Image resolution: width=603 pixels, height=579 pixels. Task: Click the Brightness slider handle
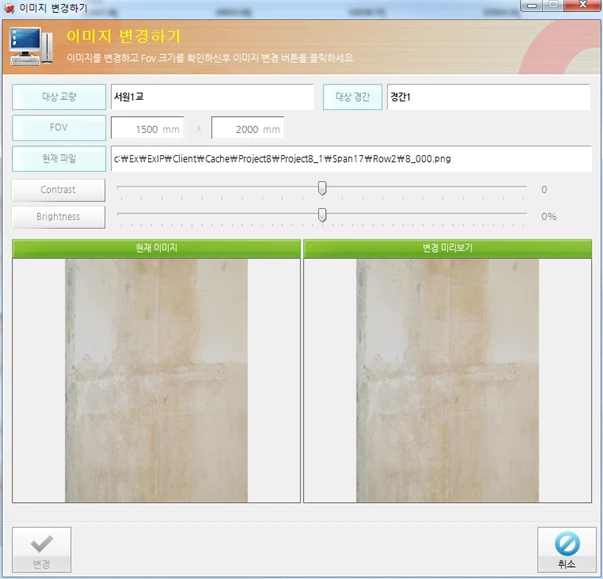click(322, 215)
